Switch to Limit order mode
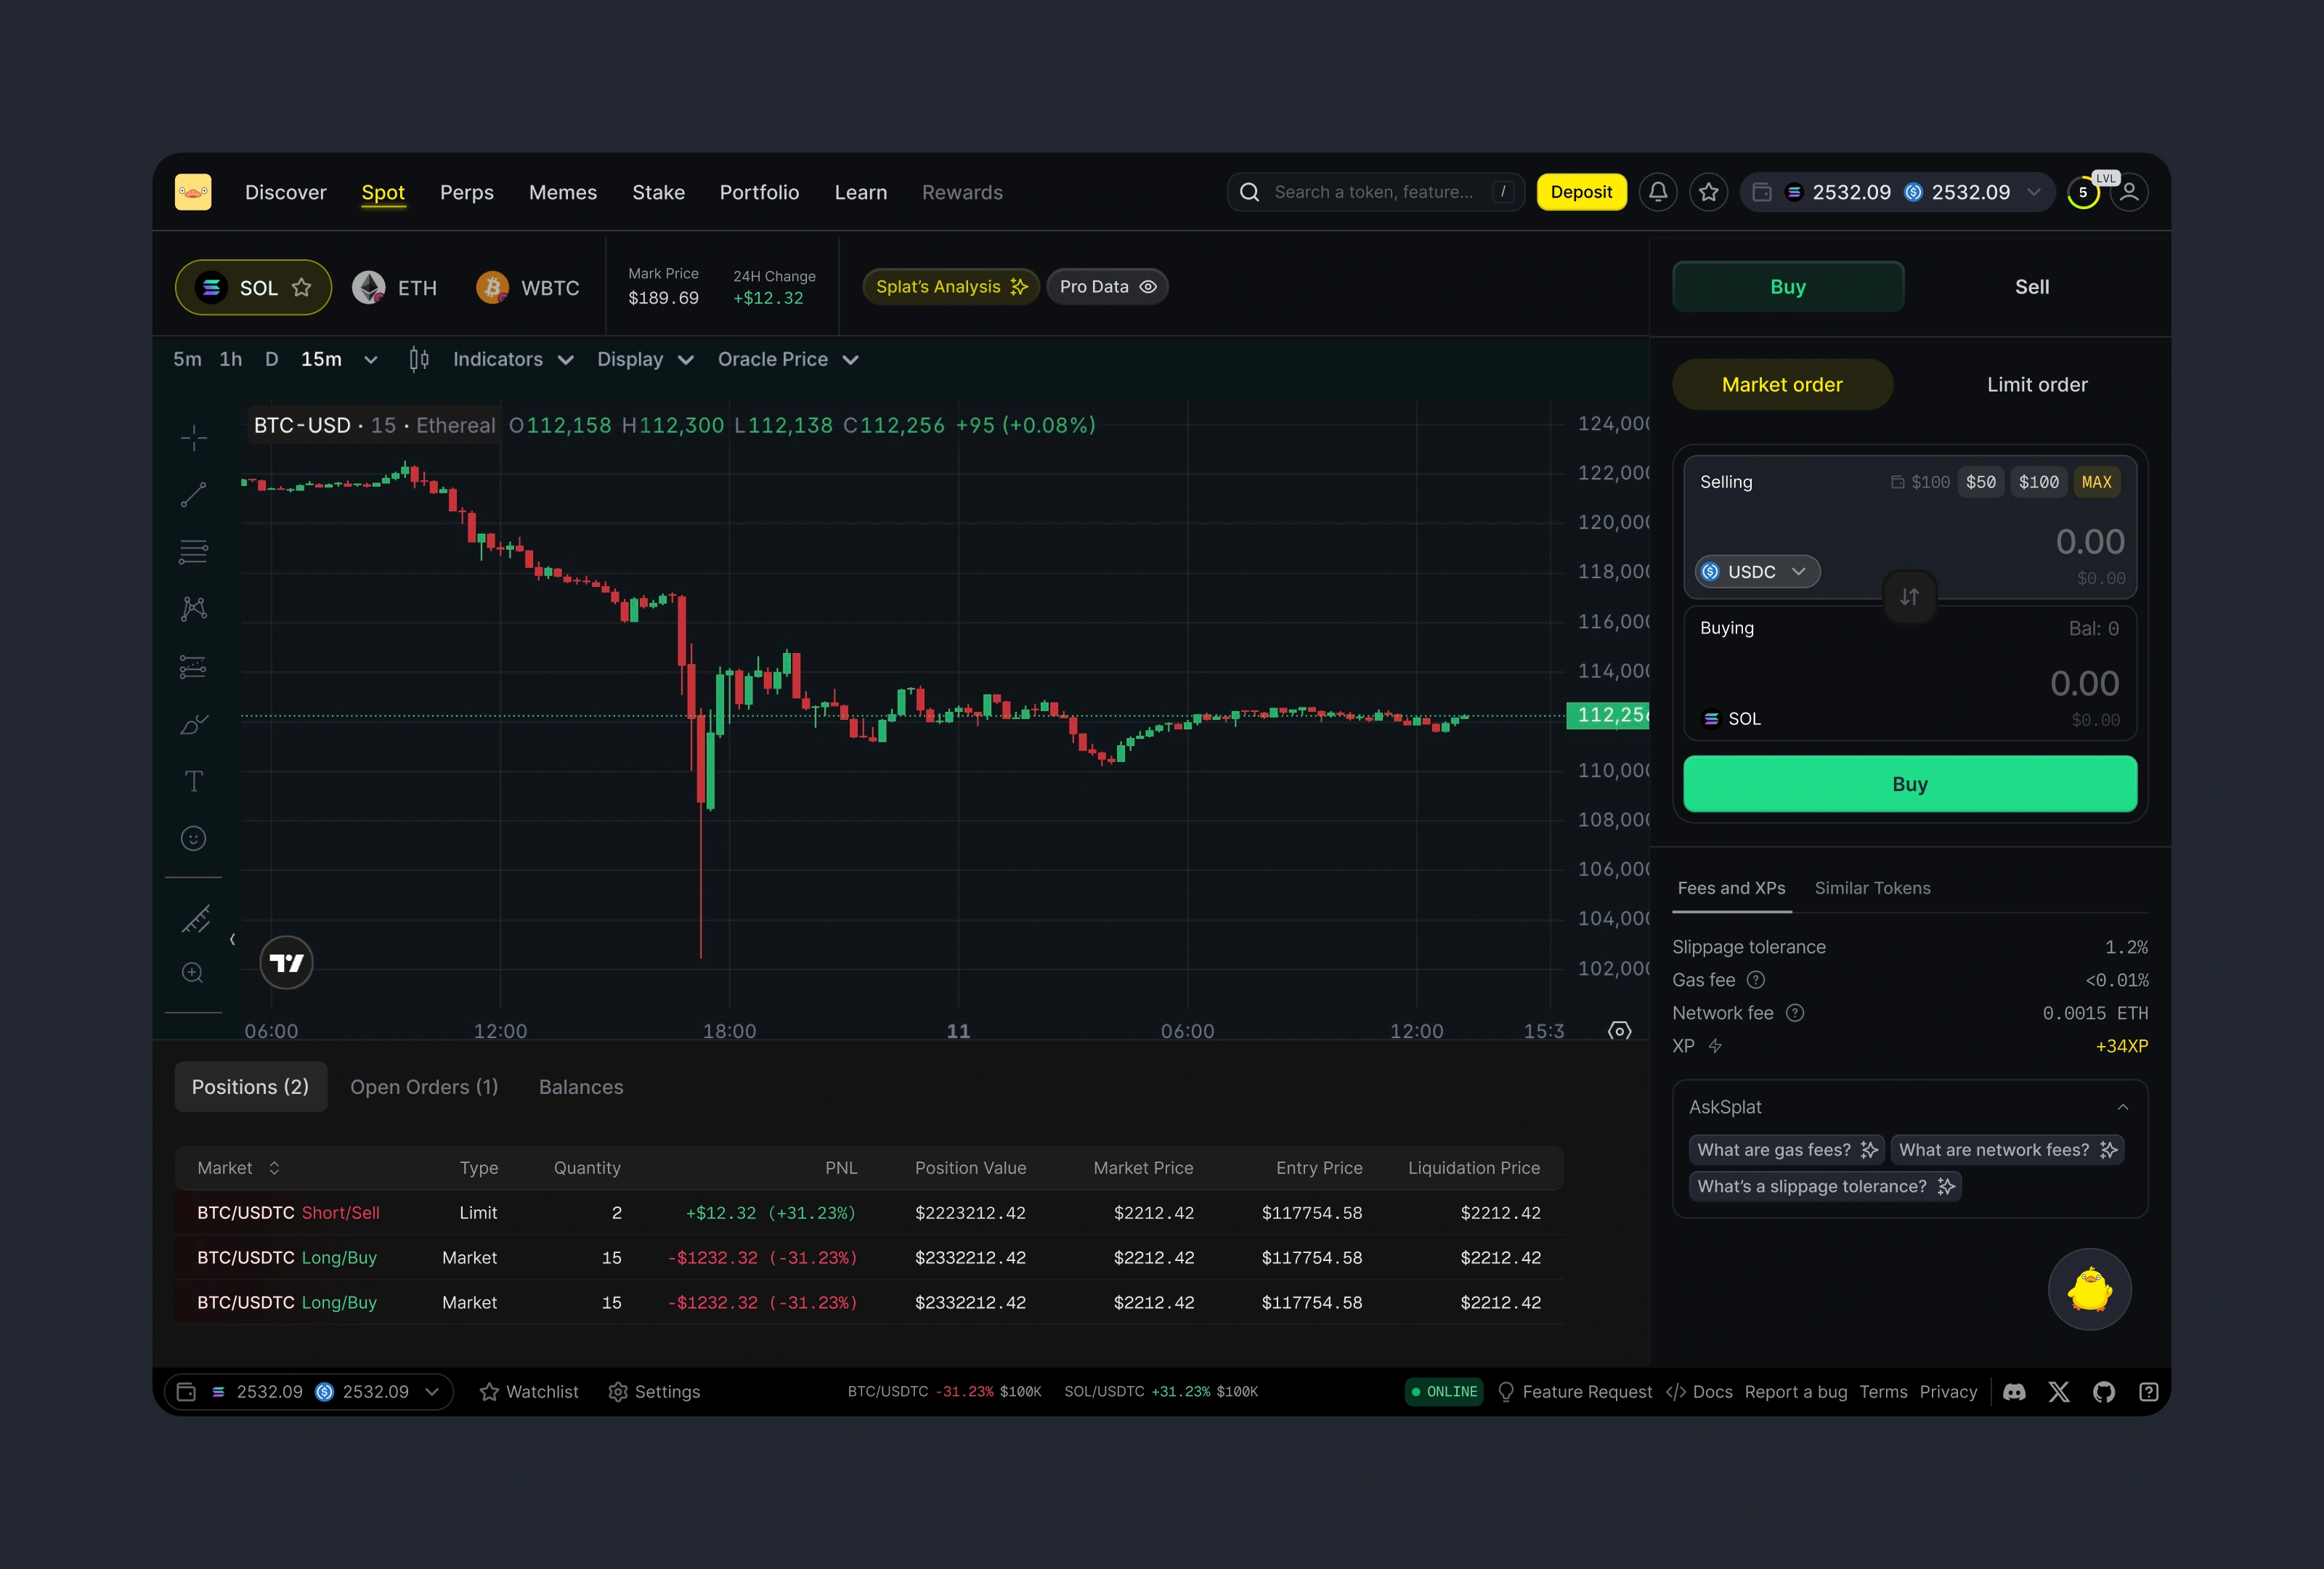The height and width of the screenshot is (1569, 2324). pyautogui.click(x=2036, y=385)
